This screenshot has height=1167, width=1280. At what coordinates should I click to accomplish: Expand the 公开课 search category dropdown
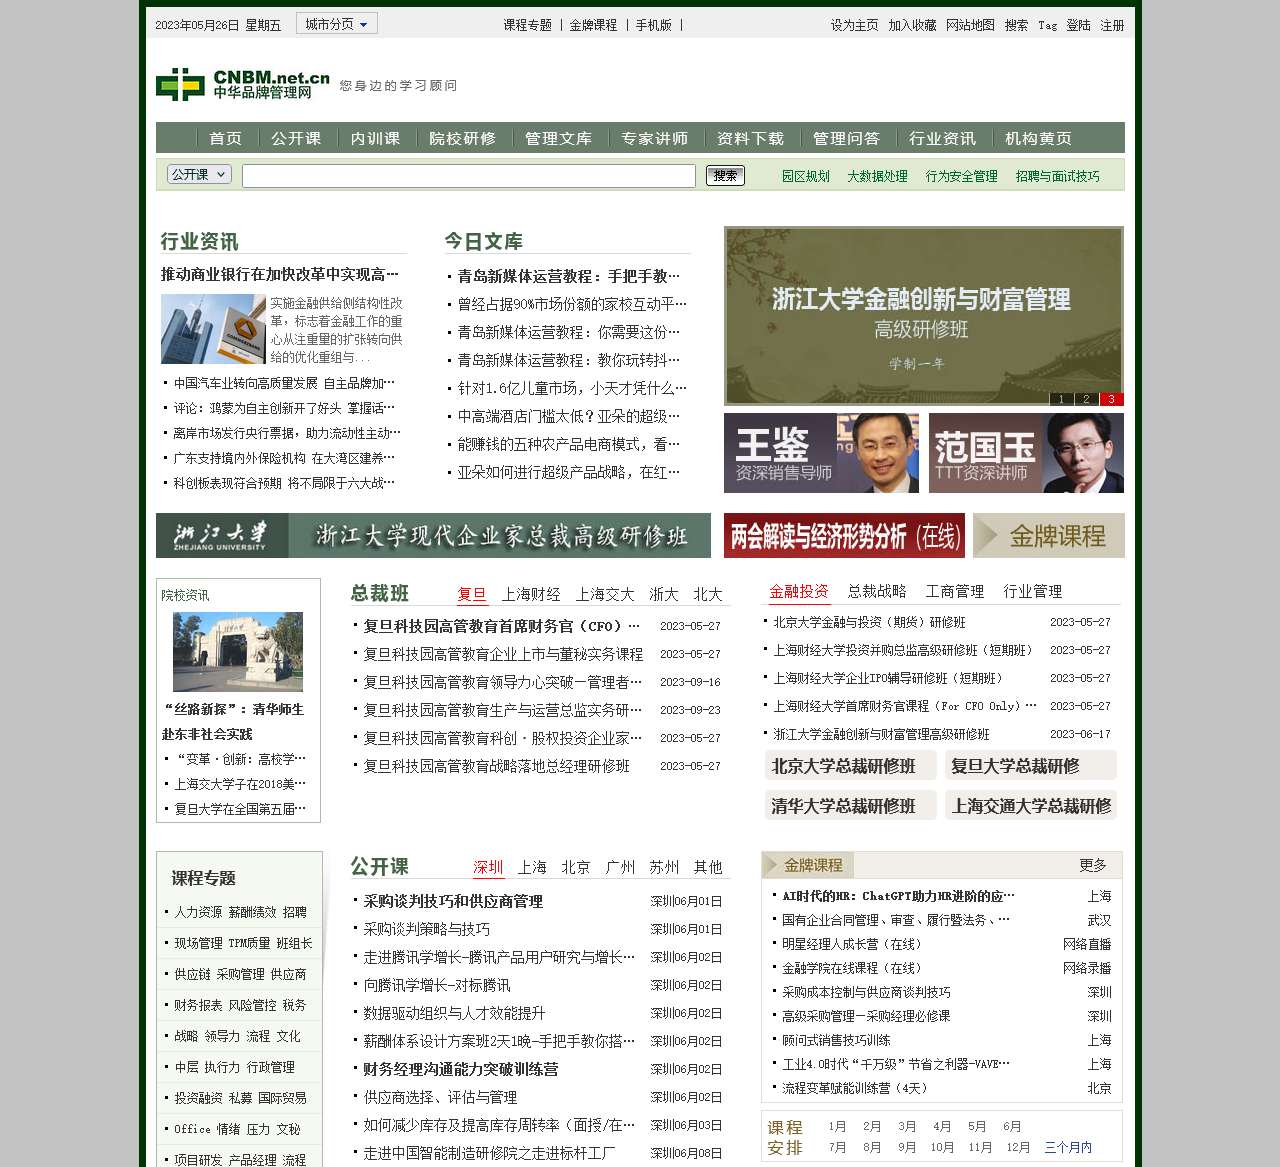click(x=199, y=174)
